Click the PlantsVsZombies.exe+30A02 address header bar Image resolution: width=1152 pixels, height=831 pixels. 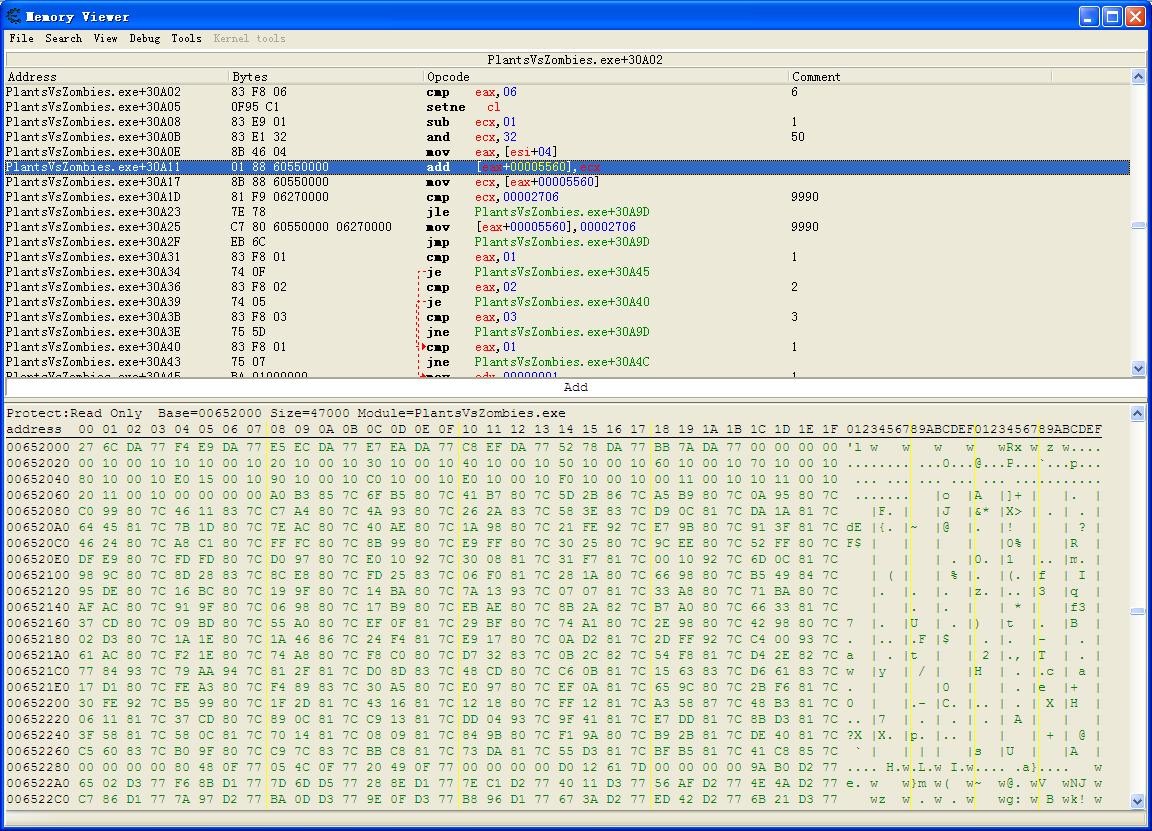click(575, 60)
